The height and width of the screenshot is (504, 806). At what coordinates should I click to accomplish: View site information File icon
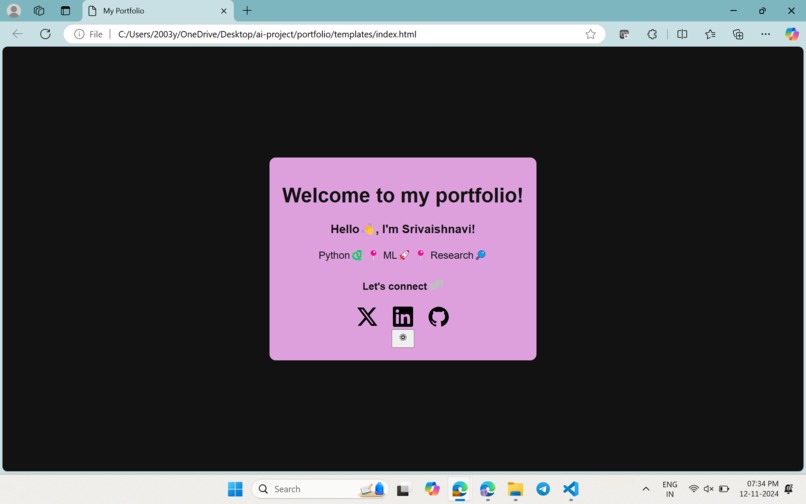pyautogui.click(x=88, y=34)
